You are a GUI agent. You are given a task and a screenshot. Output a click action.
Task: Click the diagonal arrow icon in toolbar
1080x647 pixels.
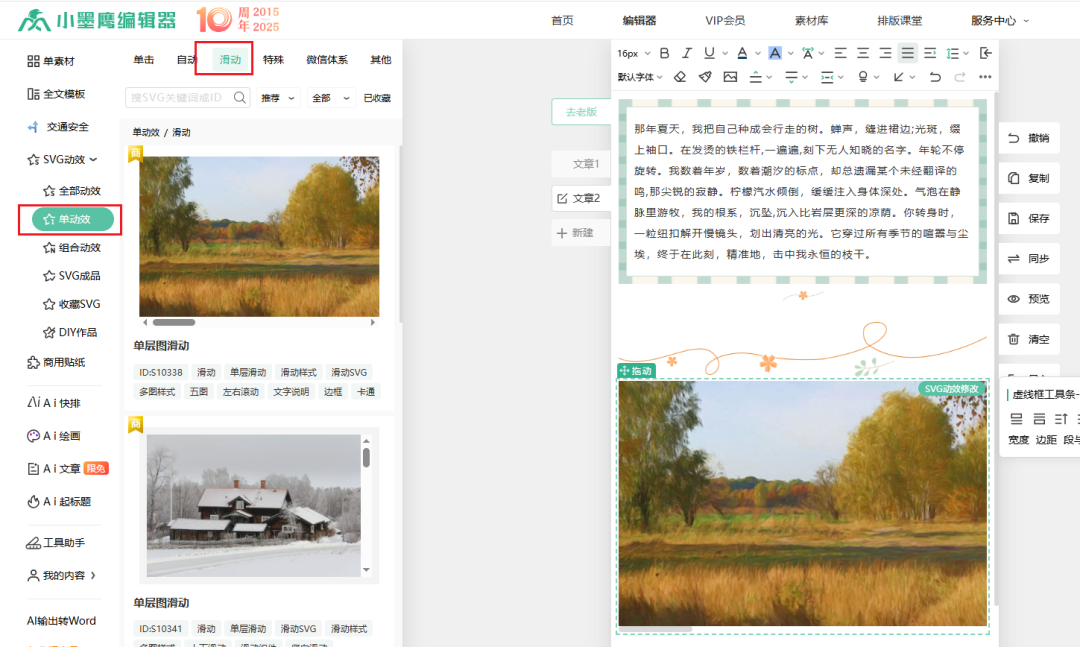click(898, 76)
